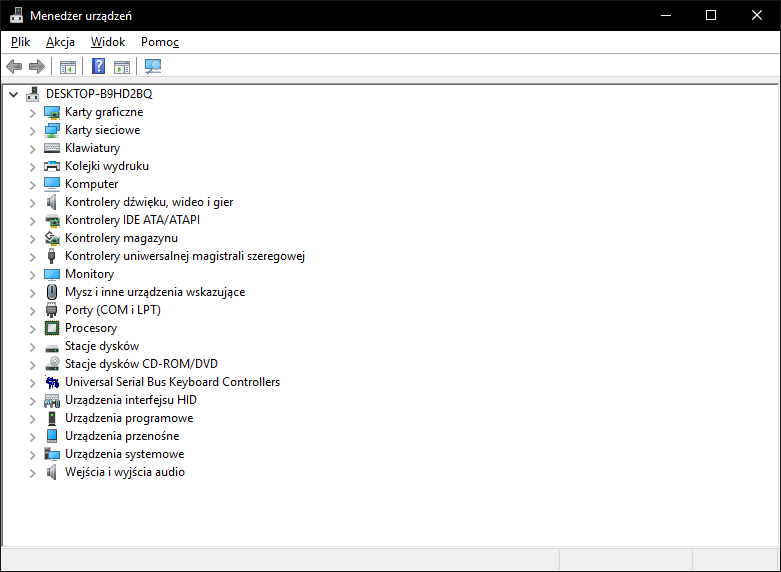Select Kontrolery dźwięku, wideo i gier
The image size is (781, 572).
pos(149,202)
